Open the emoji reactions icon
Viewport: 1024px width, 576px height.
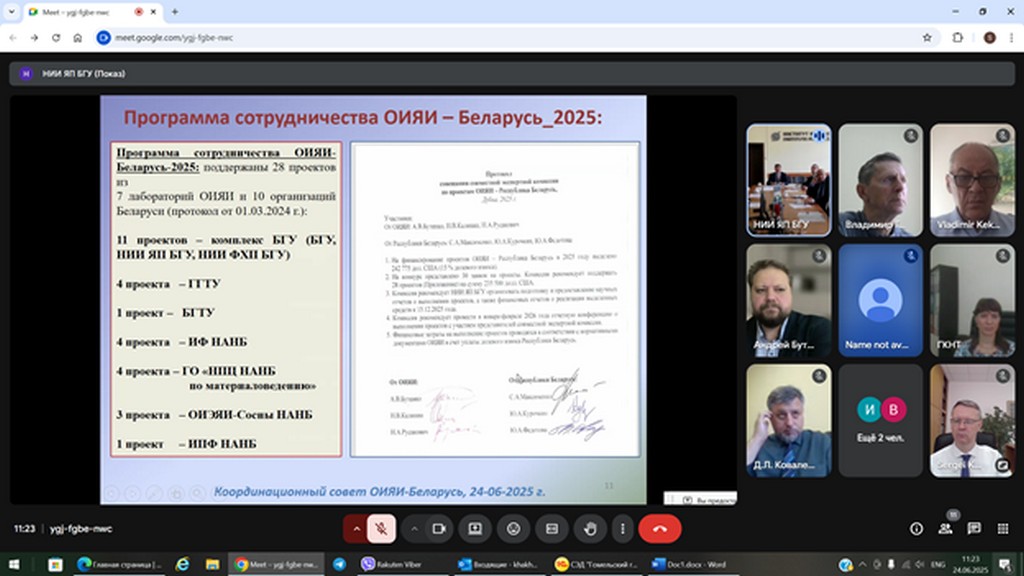pos(514,528)
